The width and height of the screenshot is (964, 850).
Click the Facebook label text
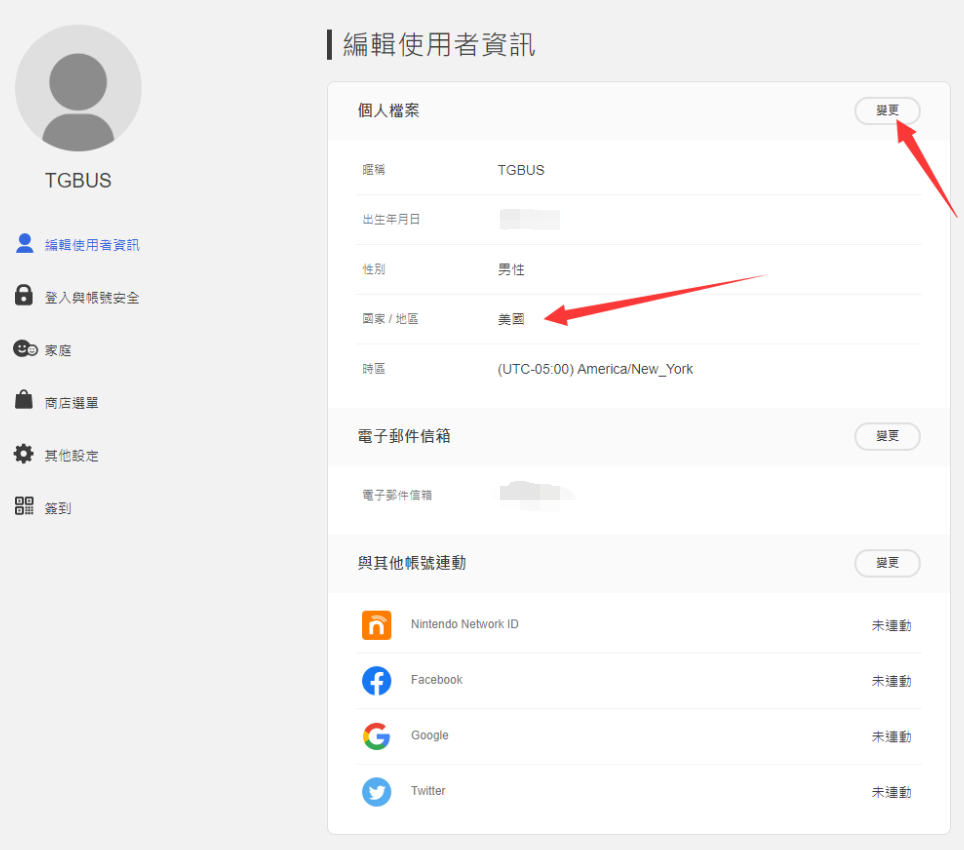[x=437, y=680]
